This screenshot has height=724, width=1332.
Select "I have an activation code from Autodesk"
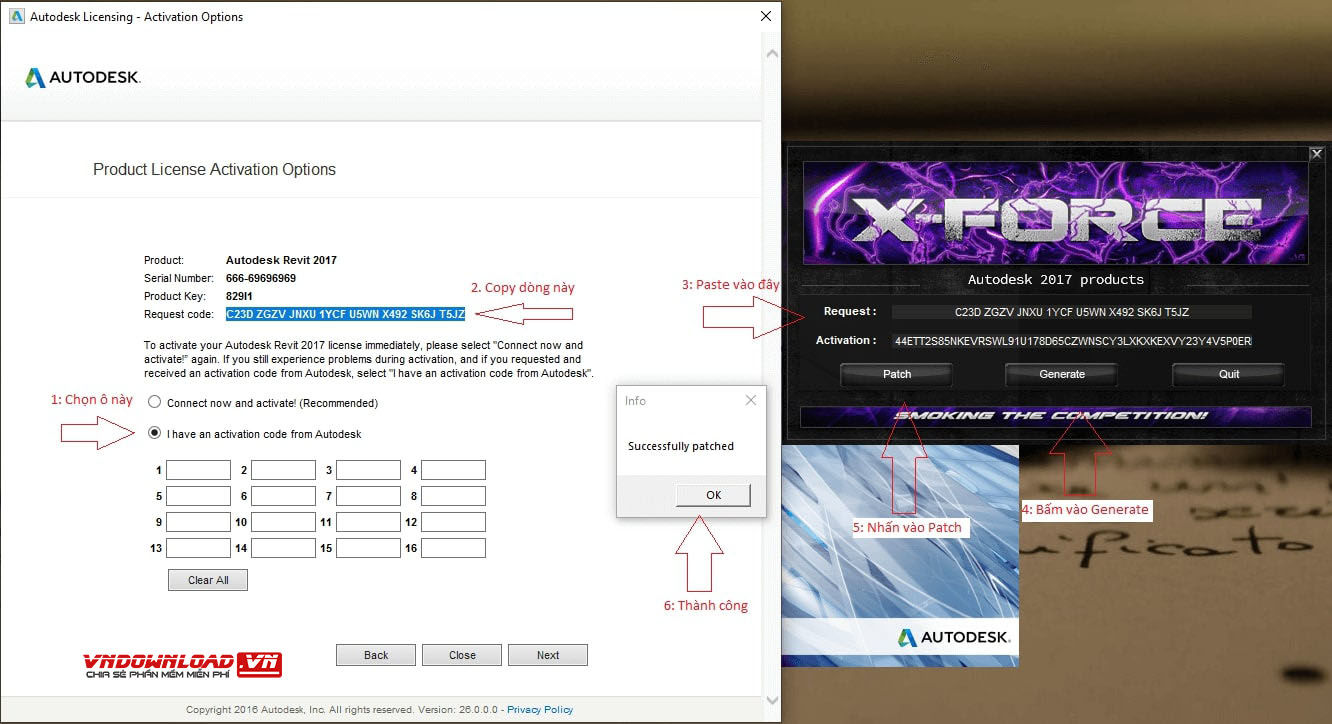(154, 434)
